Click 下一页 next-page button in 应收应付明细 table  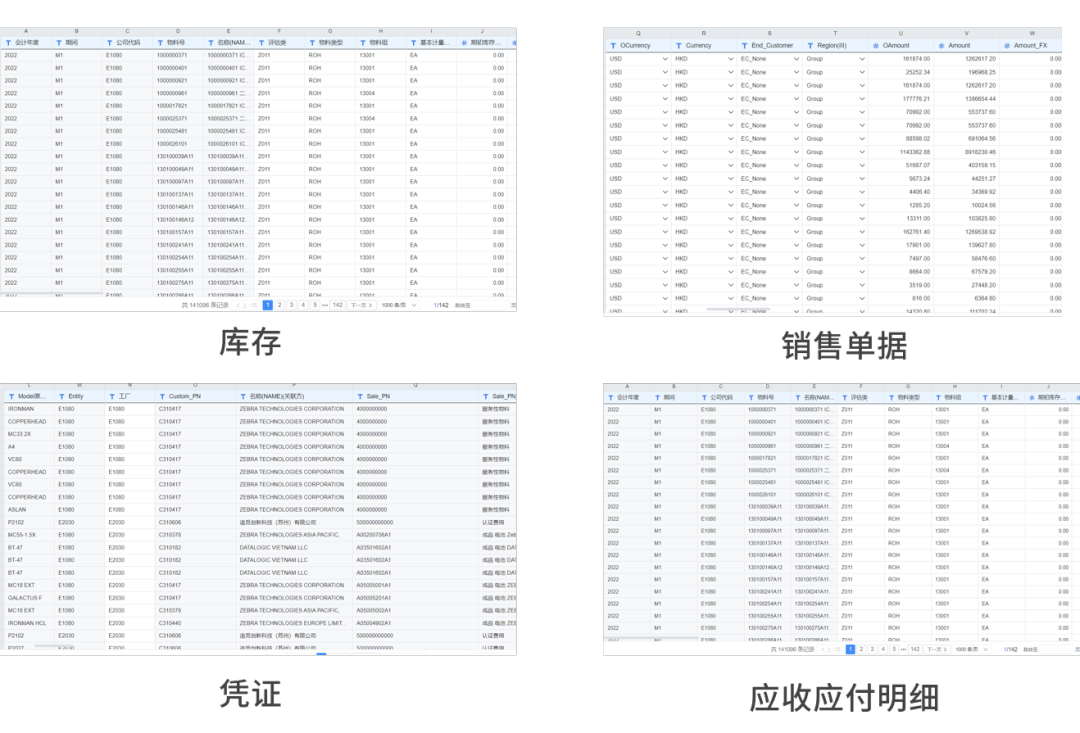[937, 650]
